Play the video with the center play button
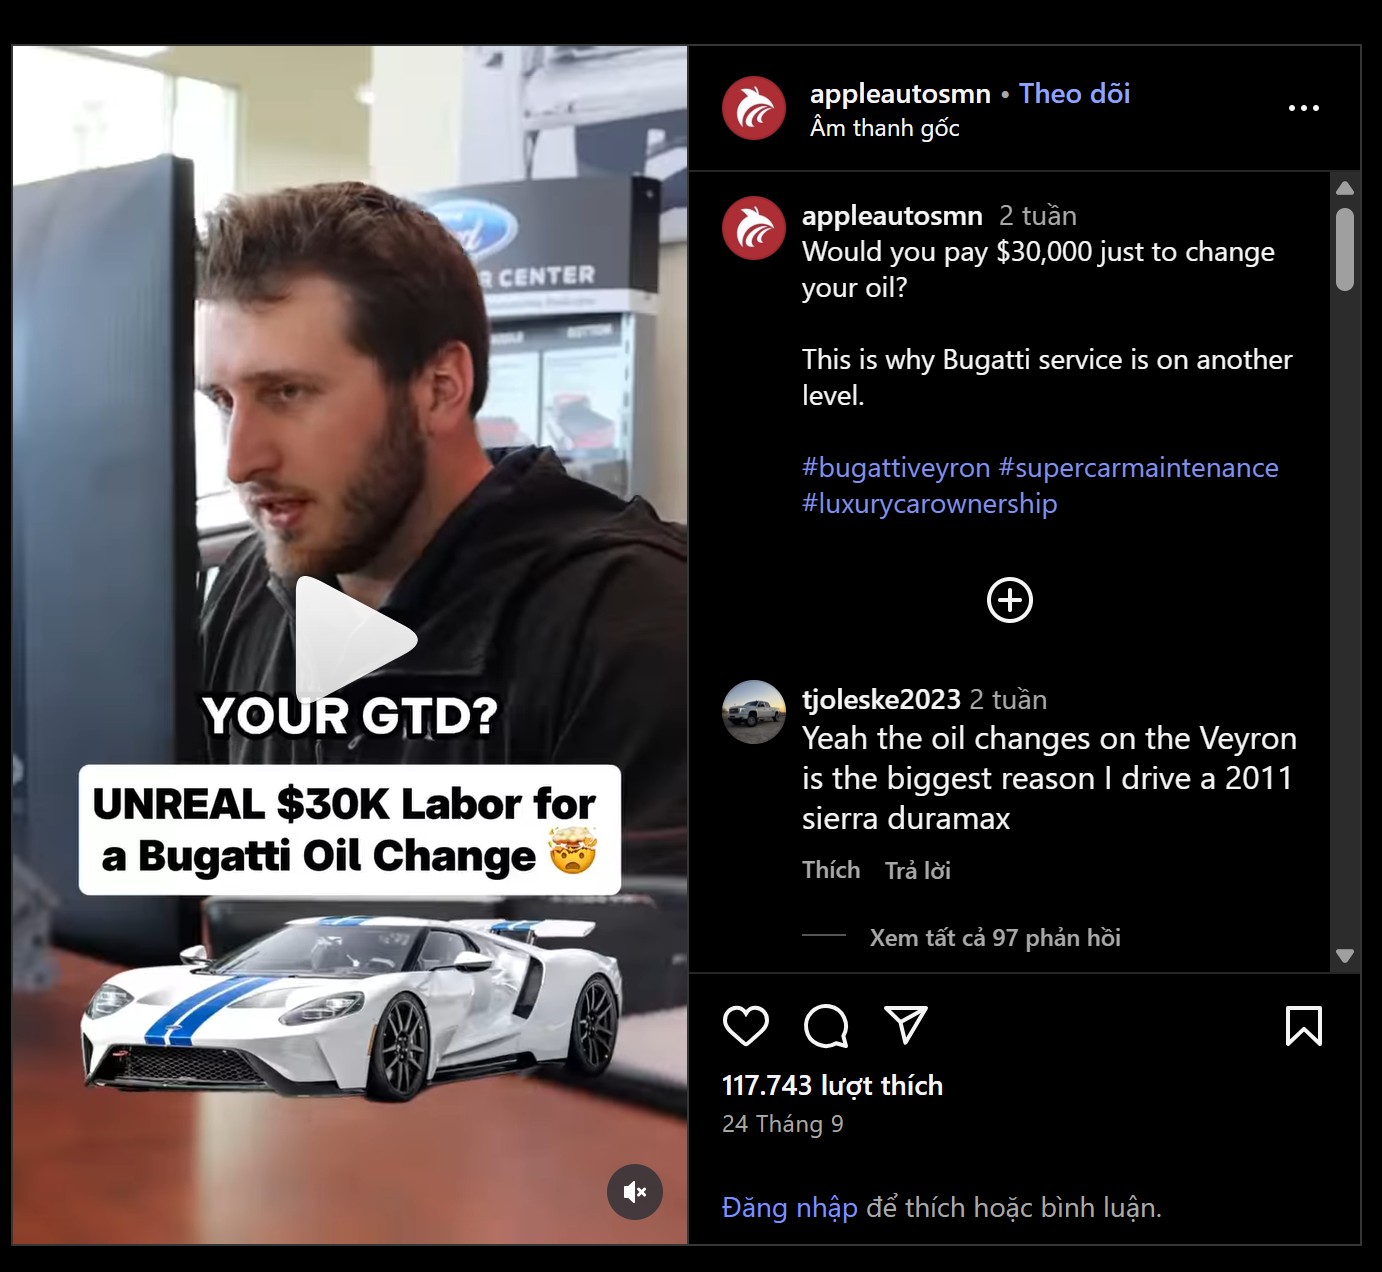1382x1272 pixels. point(352,638)
